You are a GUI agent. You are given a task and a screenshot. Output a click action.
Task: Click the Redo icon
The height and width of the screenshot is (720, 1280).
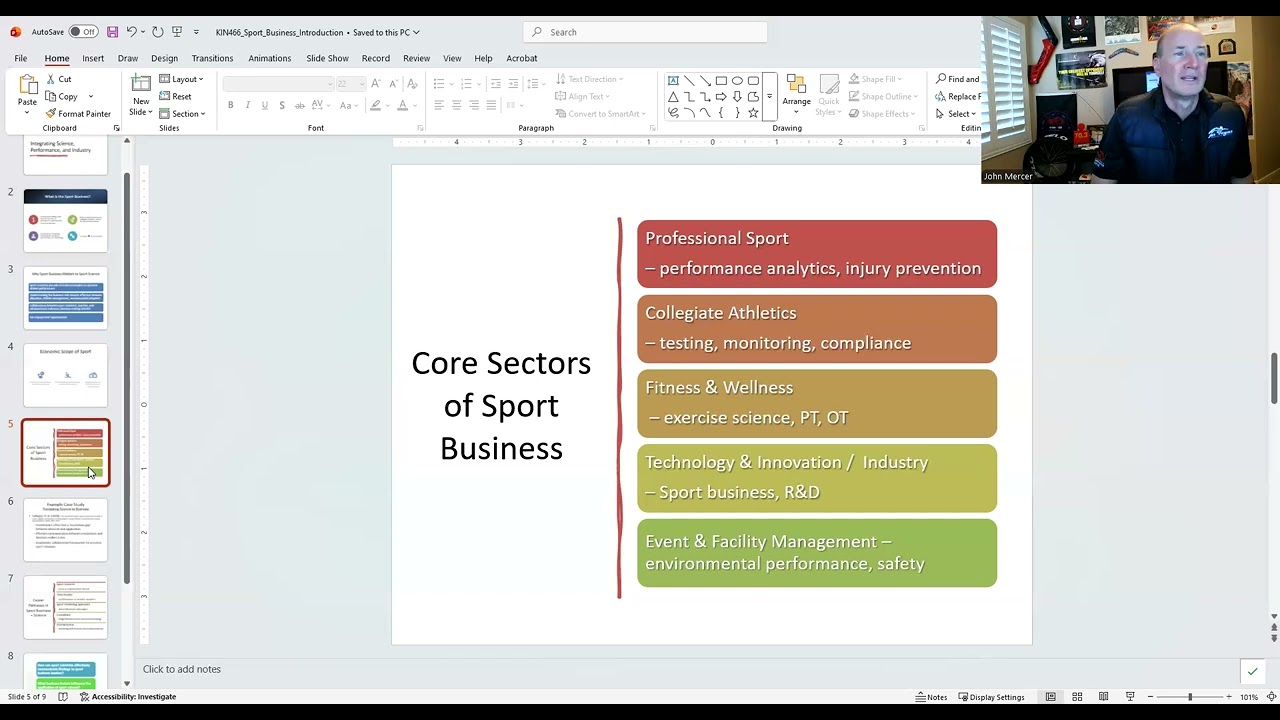157,32
